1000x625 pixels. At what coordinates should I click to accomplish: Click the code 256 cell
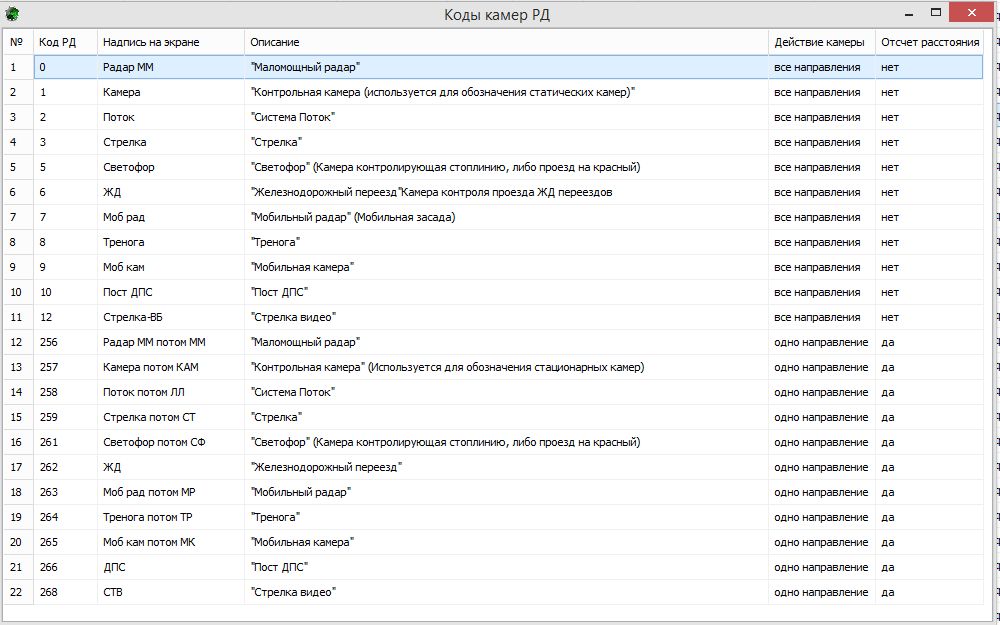pos(50,342)
